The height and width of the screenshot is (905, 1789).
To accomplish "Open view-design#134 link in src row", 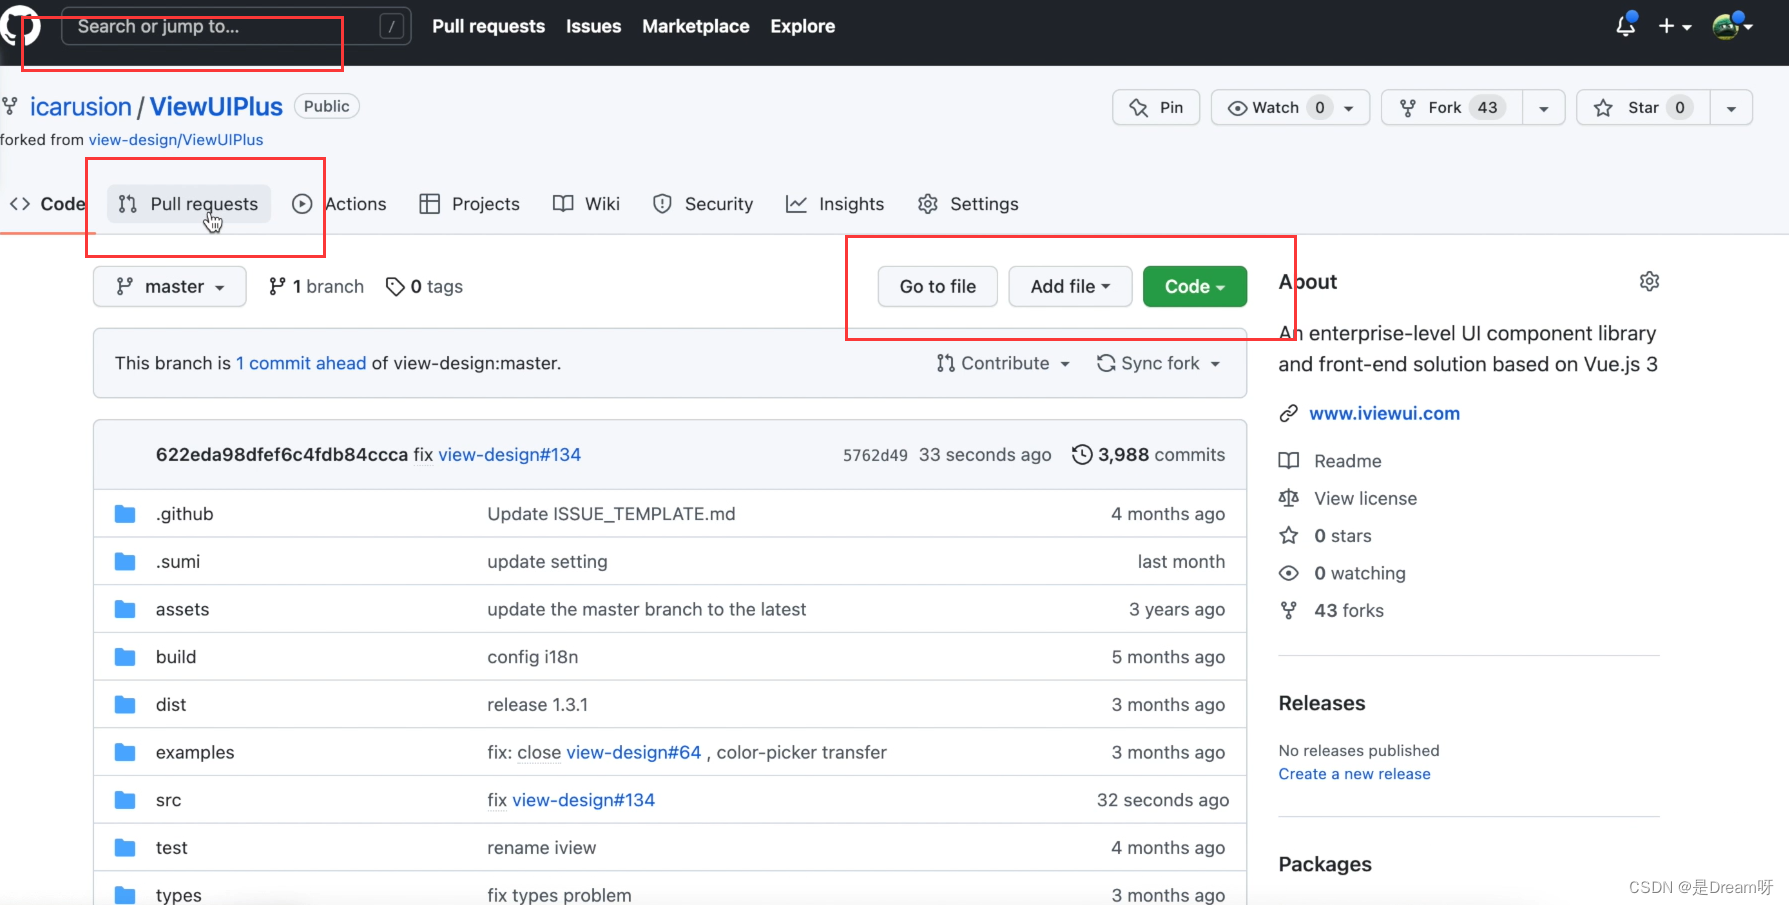I will pyautogui.click(x=584, y=800).
